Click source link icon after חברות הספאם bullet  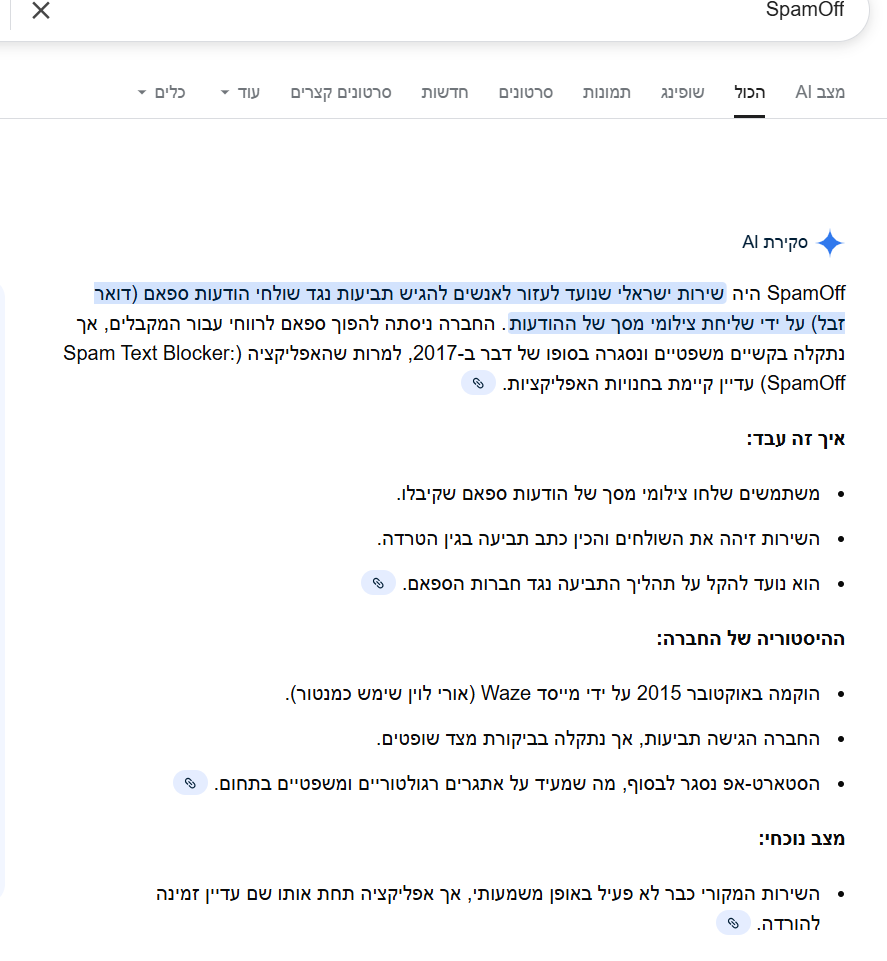click(377, 582)
